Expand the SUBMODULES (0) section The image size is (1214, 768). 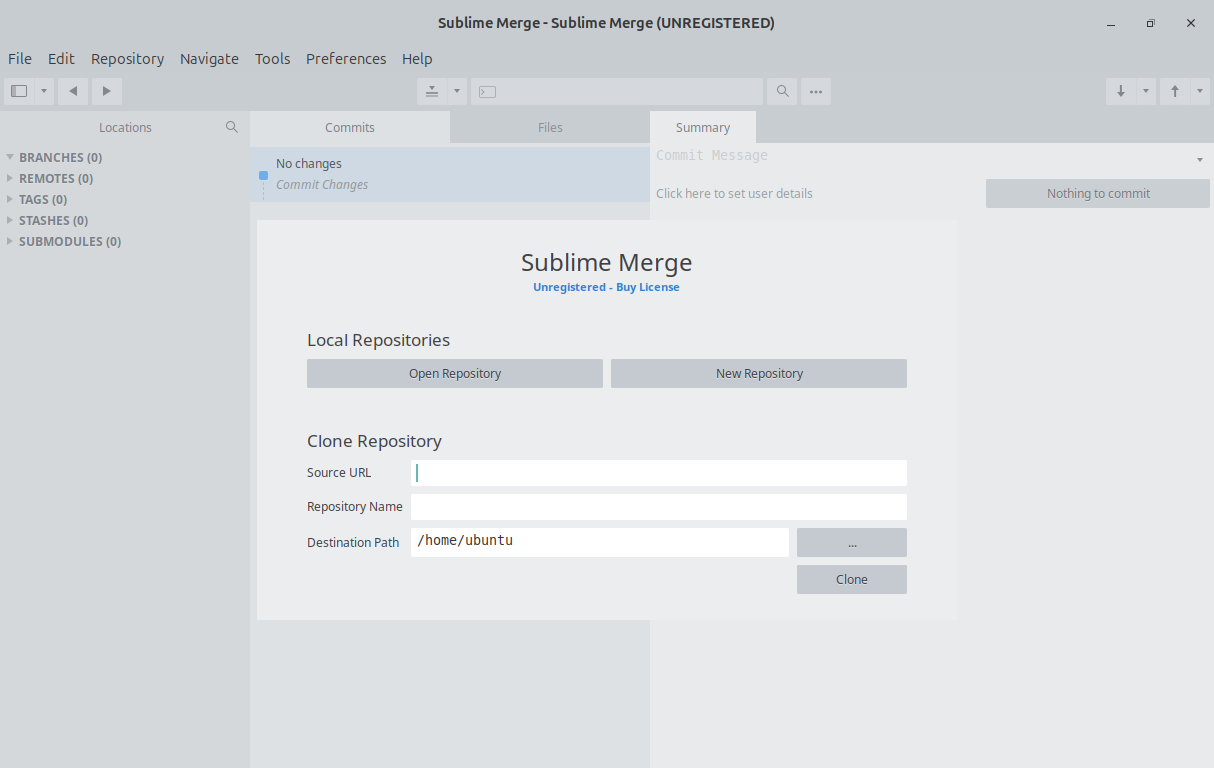10,241
